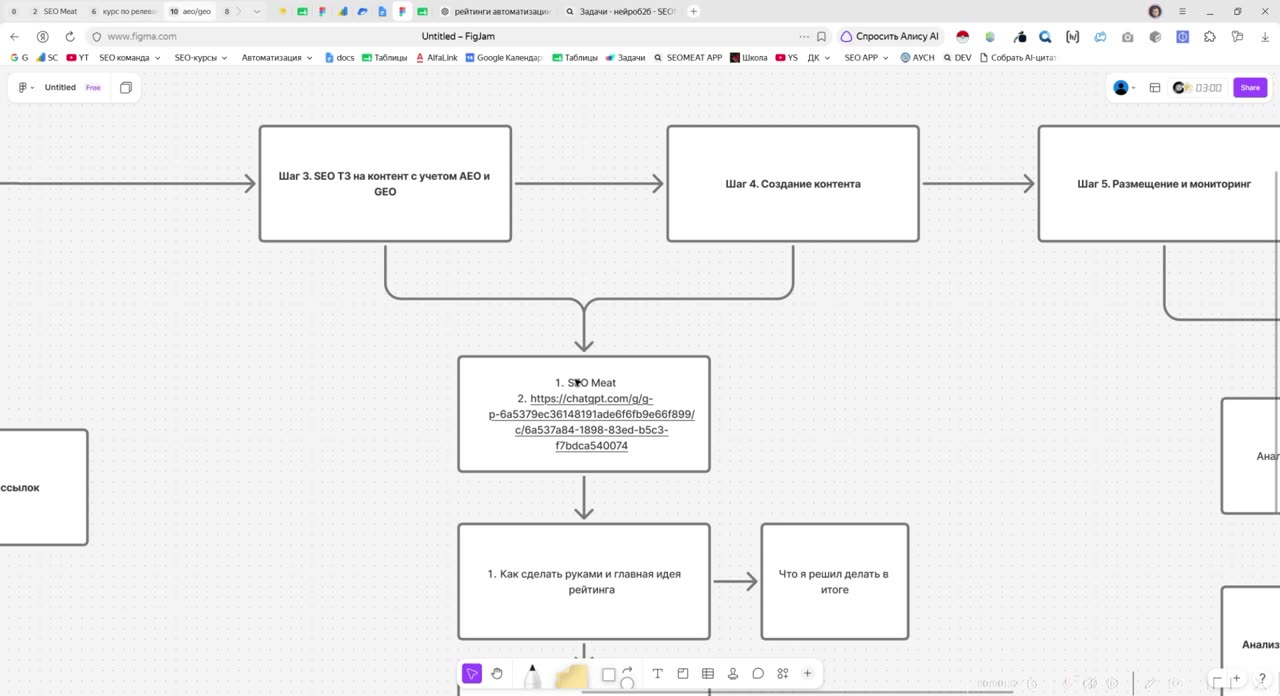Expand the ДК bookmarks folder
This screenshot has height=696, width=1280.
(x=819, y=58)
